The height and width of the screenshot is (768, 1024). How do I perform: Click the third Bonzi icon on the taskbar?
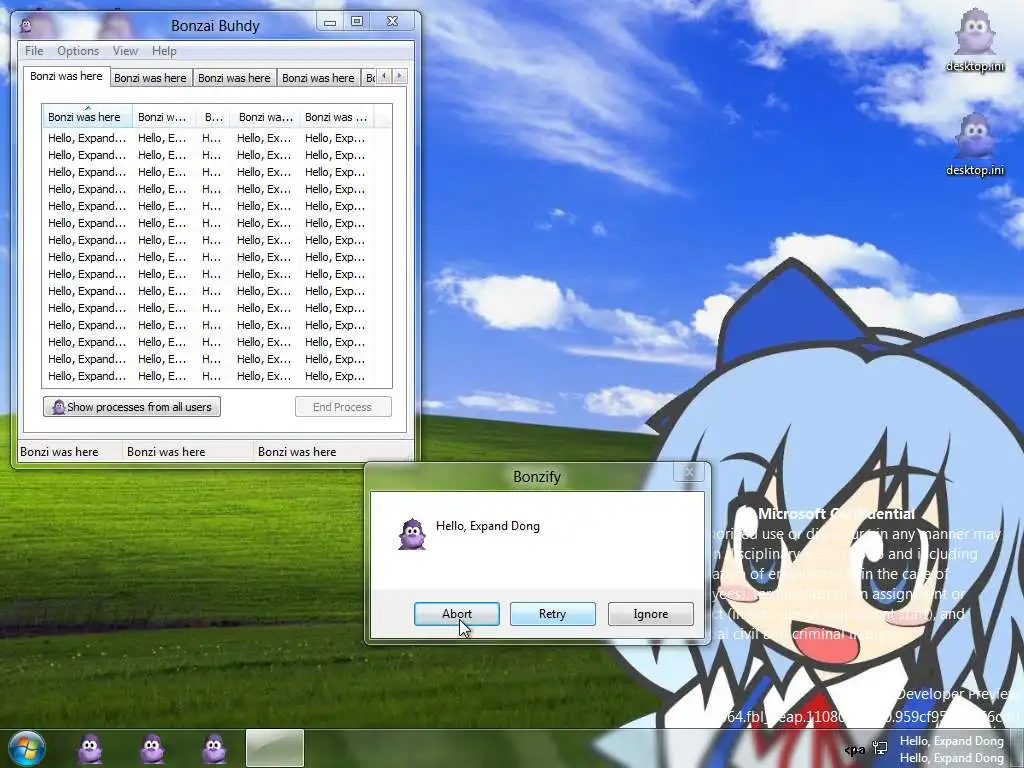pos(214,748)
